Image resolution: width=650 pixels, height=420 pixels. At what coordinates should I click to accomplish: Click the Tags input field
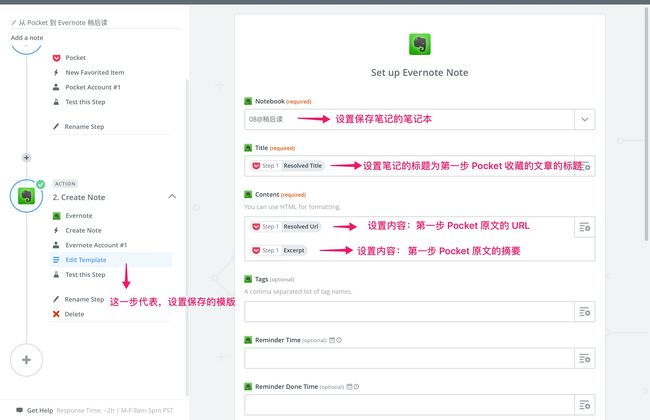[x=409, y=312]
